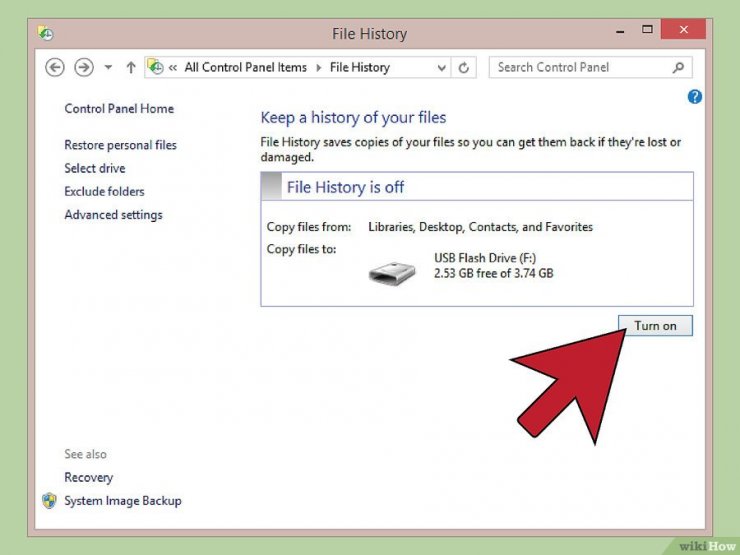Open the Select drive link

(95, 168)
